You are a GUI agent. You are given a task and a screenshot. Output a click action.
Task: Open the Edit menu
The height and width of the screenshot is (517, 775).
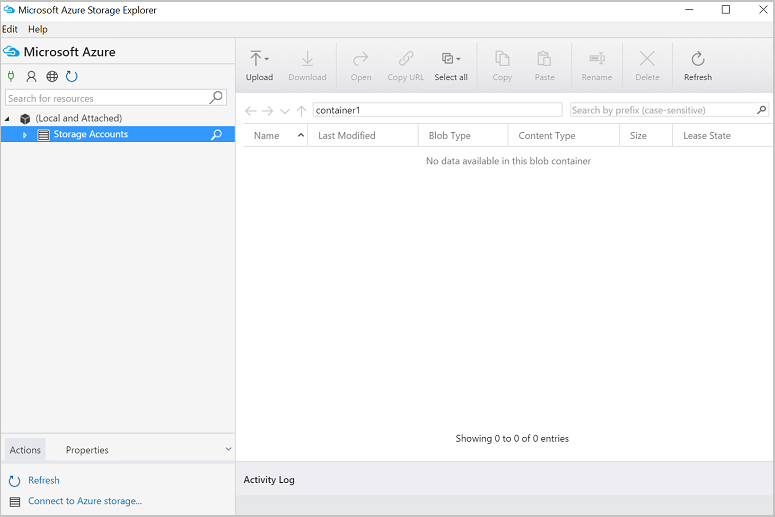(x=10, y=29)
